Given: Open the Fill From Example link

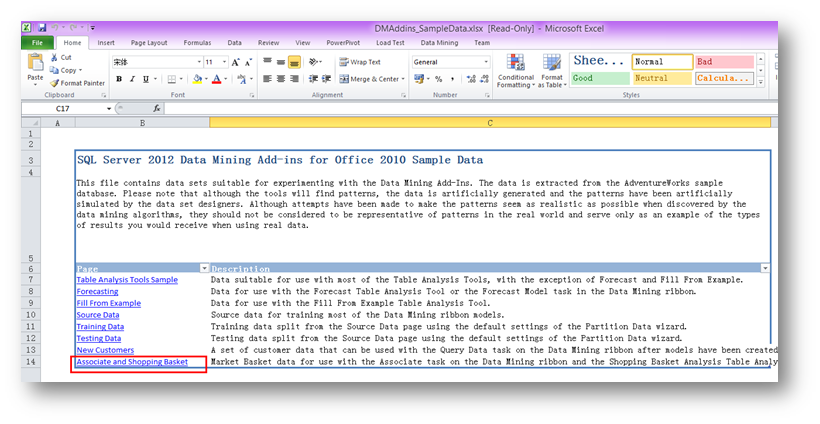Looking at the screenshot, I should (x=109, y=303).
